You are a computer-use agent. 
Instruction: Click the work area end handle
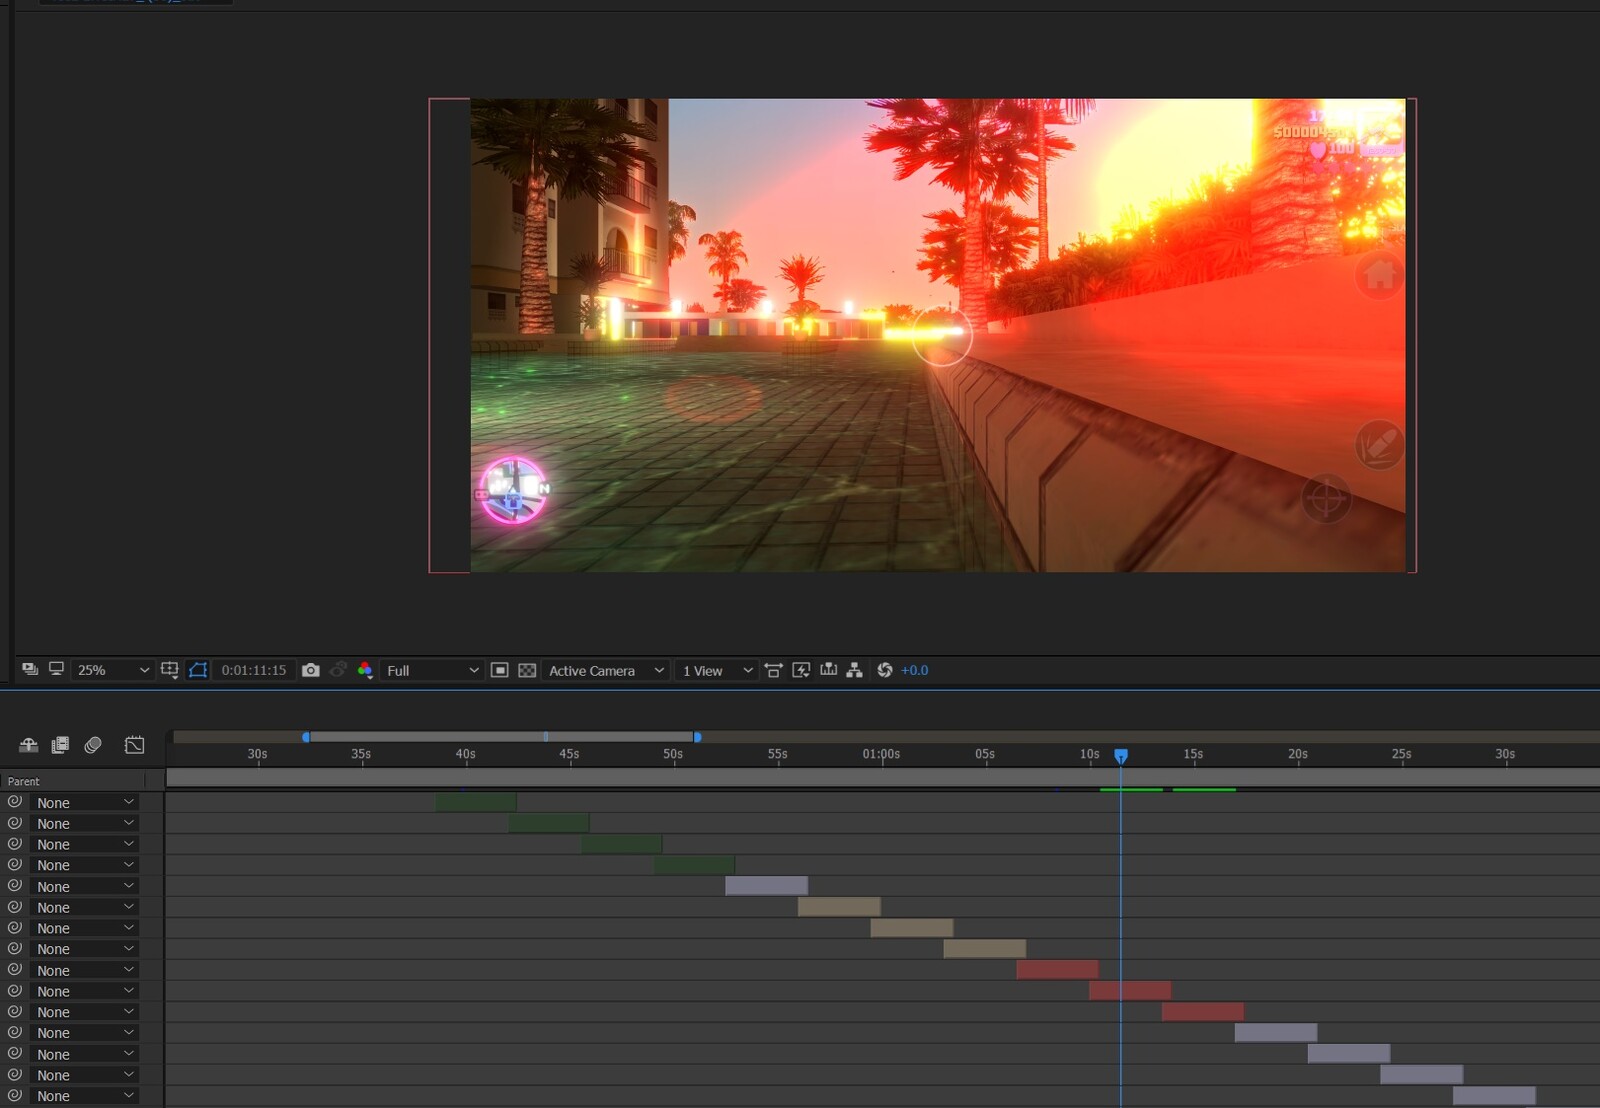[697, 737]
